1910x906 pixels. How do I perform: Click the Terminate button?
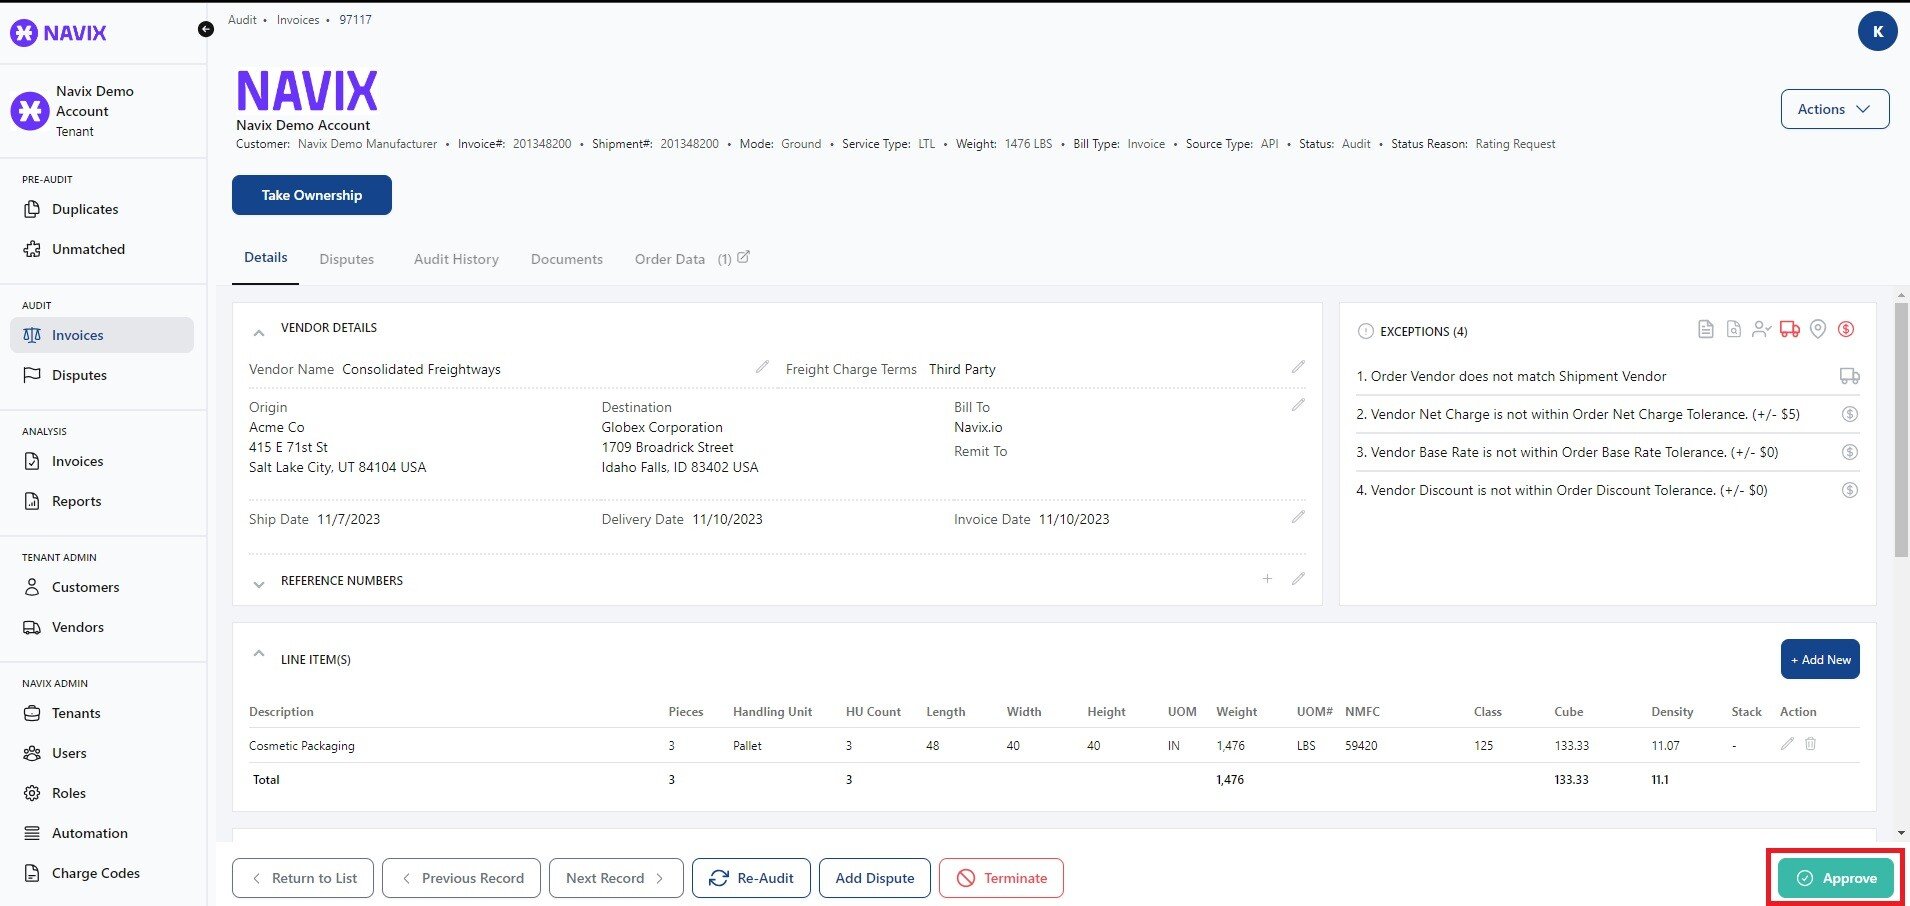pos(1001,878)
